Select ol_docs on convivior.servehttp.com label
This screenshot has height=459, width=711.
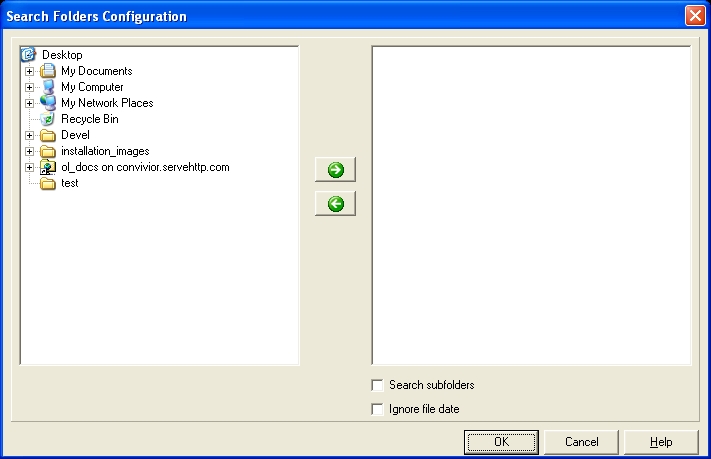(145, 167)
